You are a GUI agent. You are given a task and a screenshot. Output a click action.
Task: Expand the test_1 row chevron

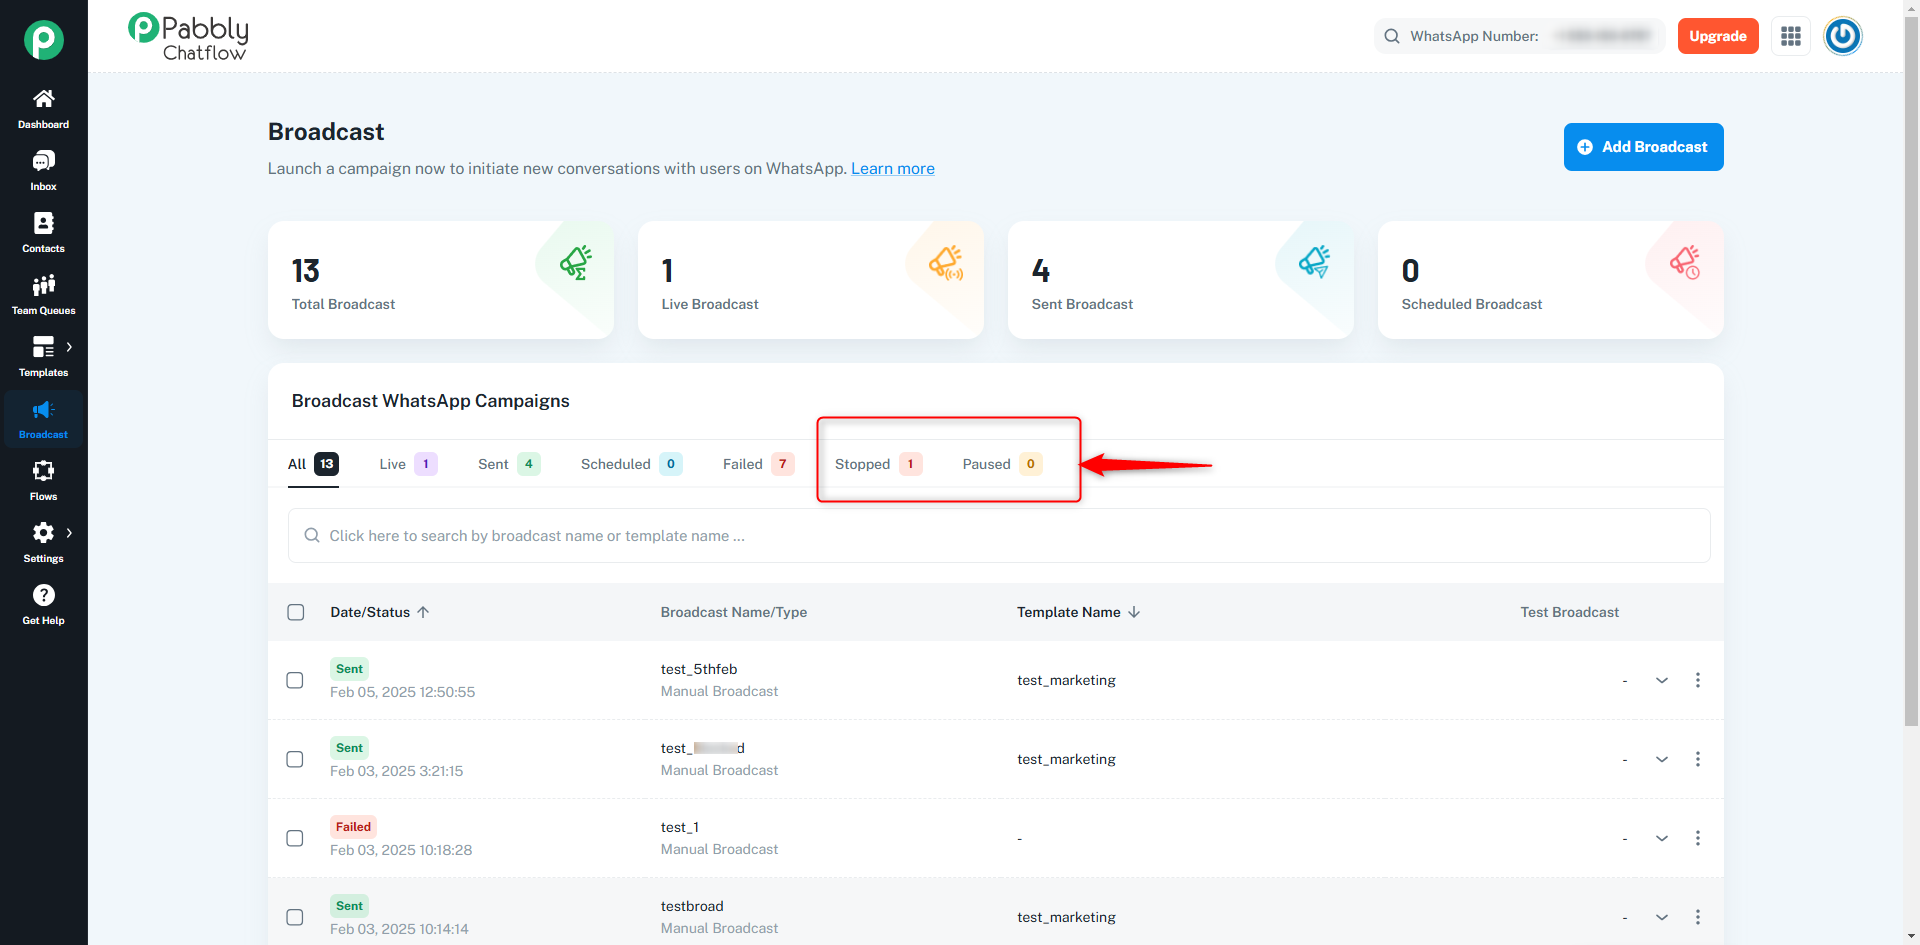[1662, 838]
